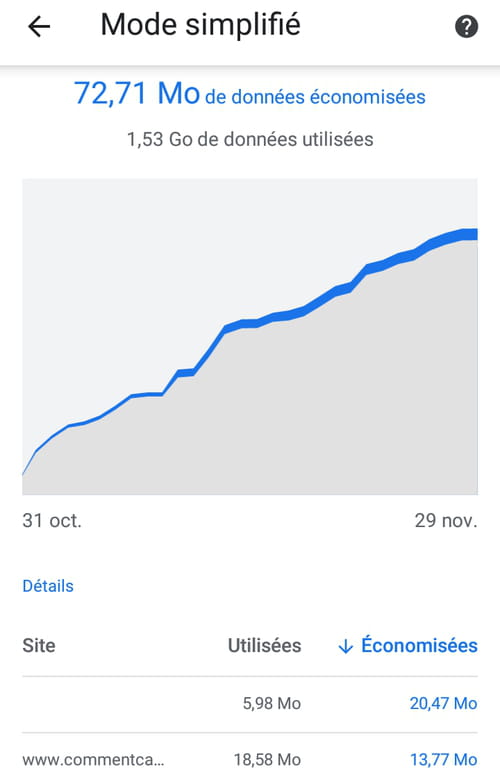Click the Mode simplifié page title
The width and height of the screenshot is (500, 775).
201,25
